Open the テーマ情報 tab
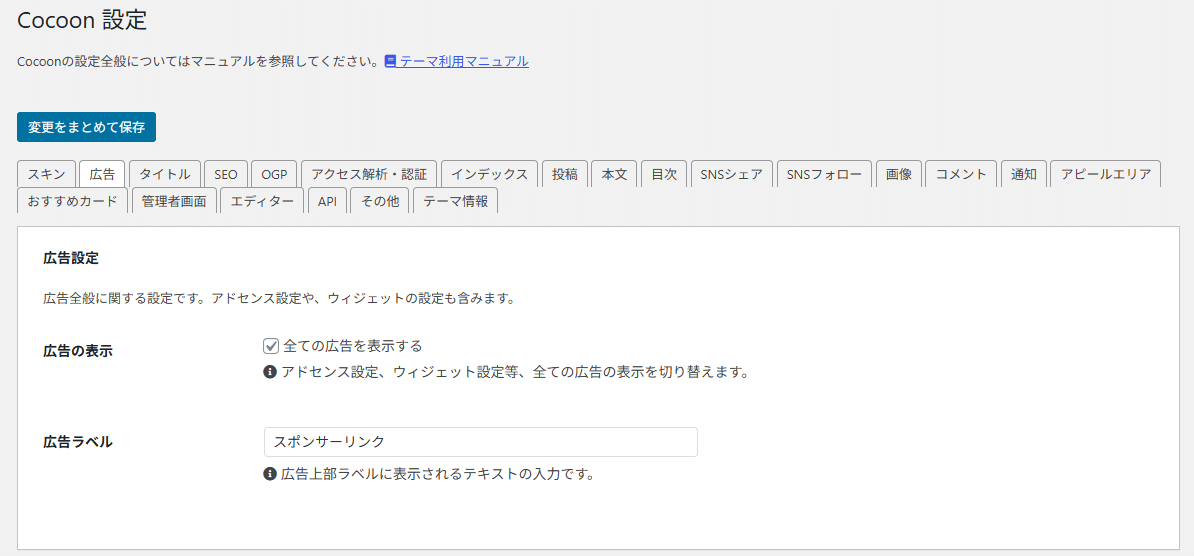Image resolution: width=1194 pixels, height=556 pixels. (x=455, y=201)
